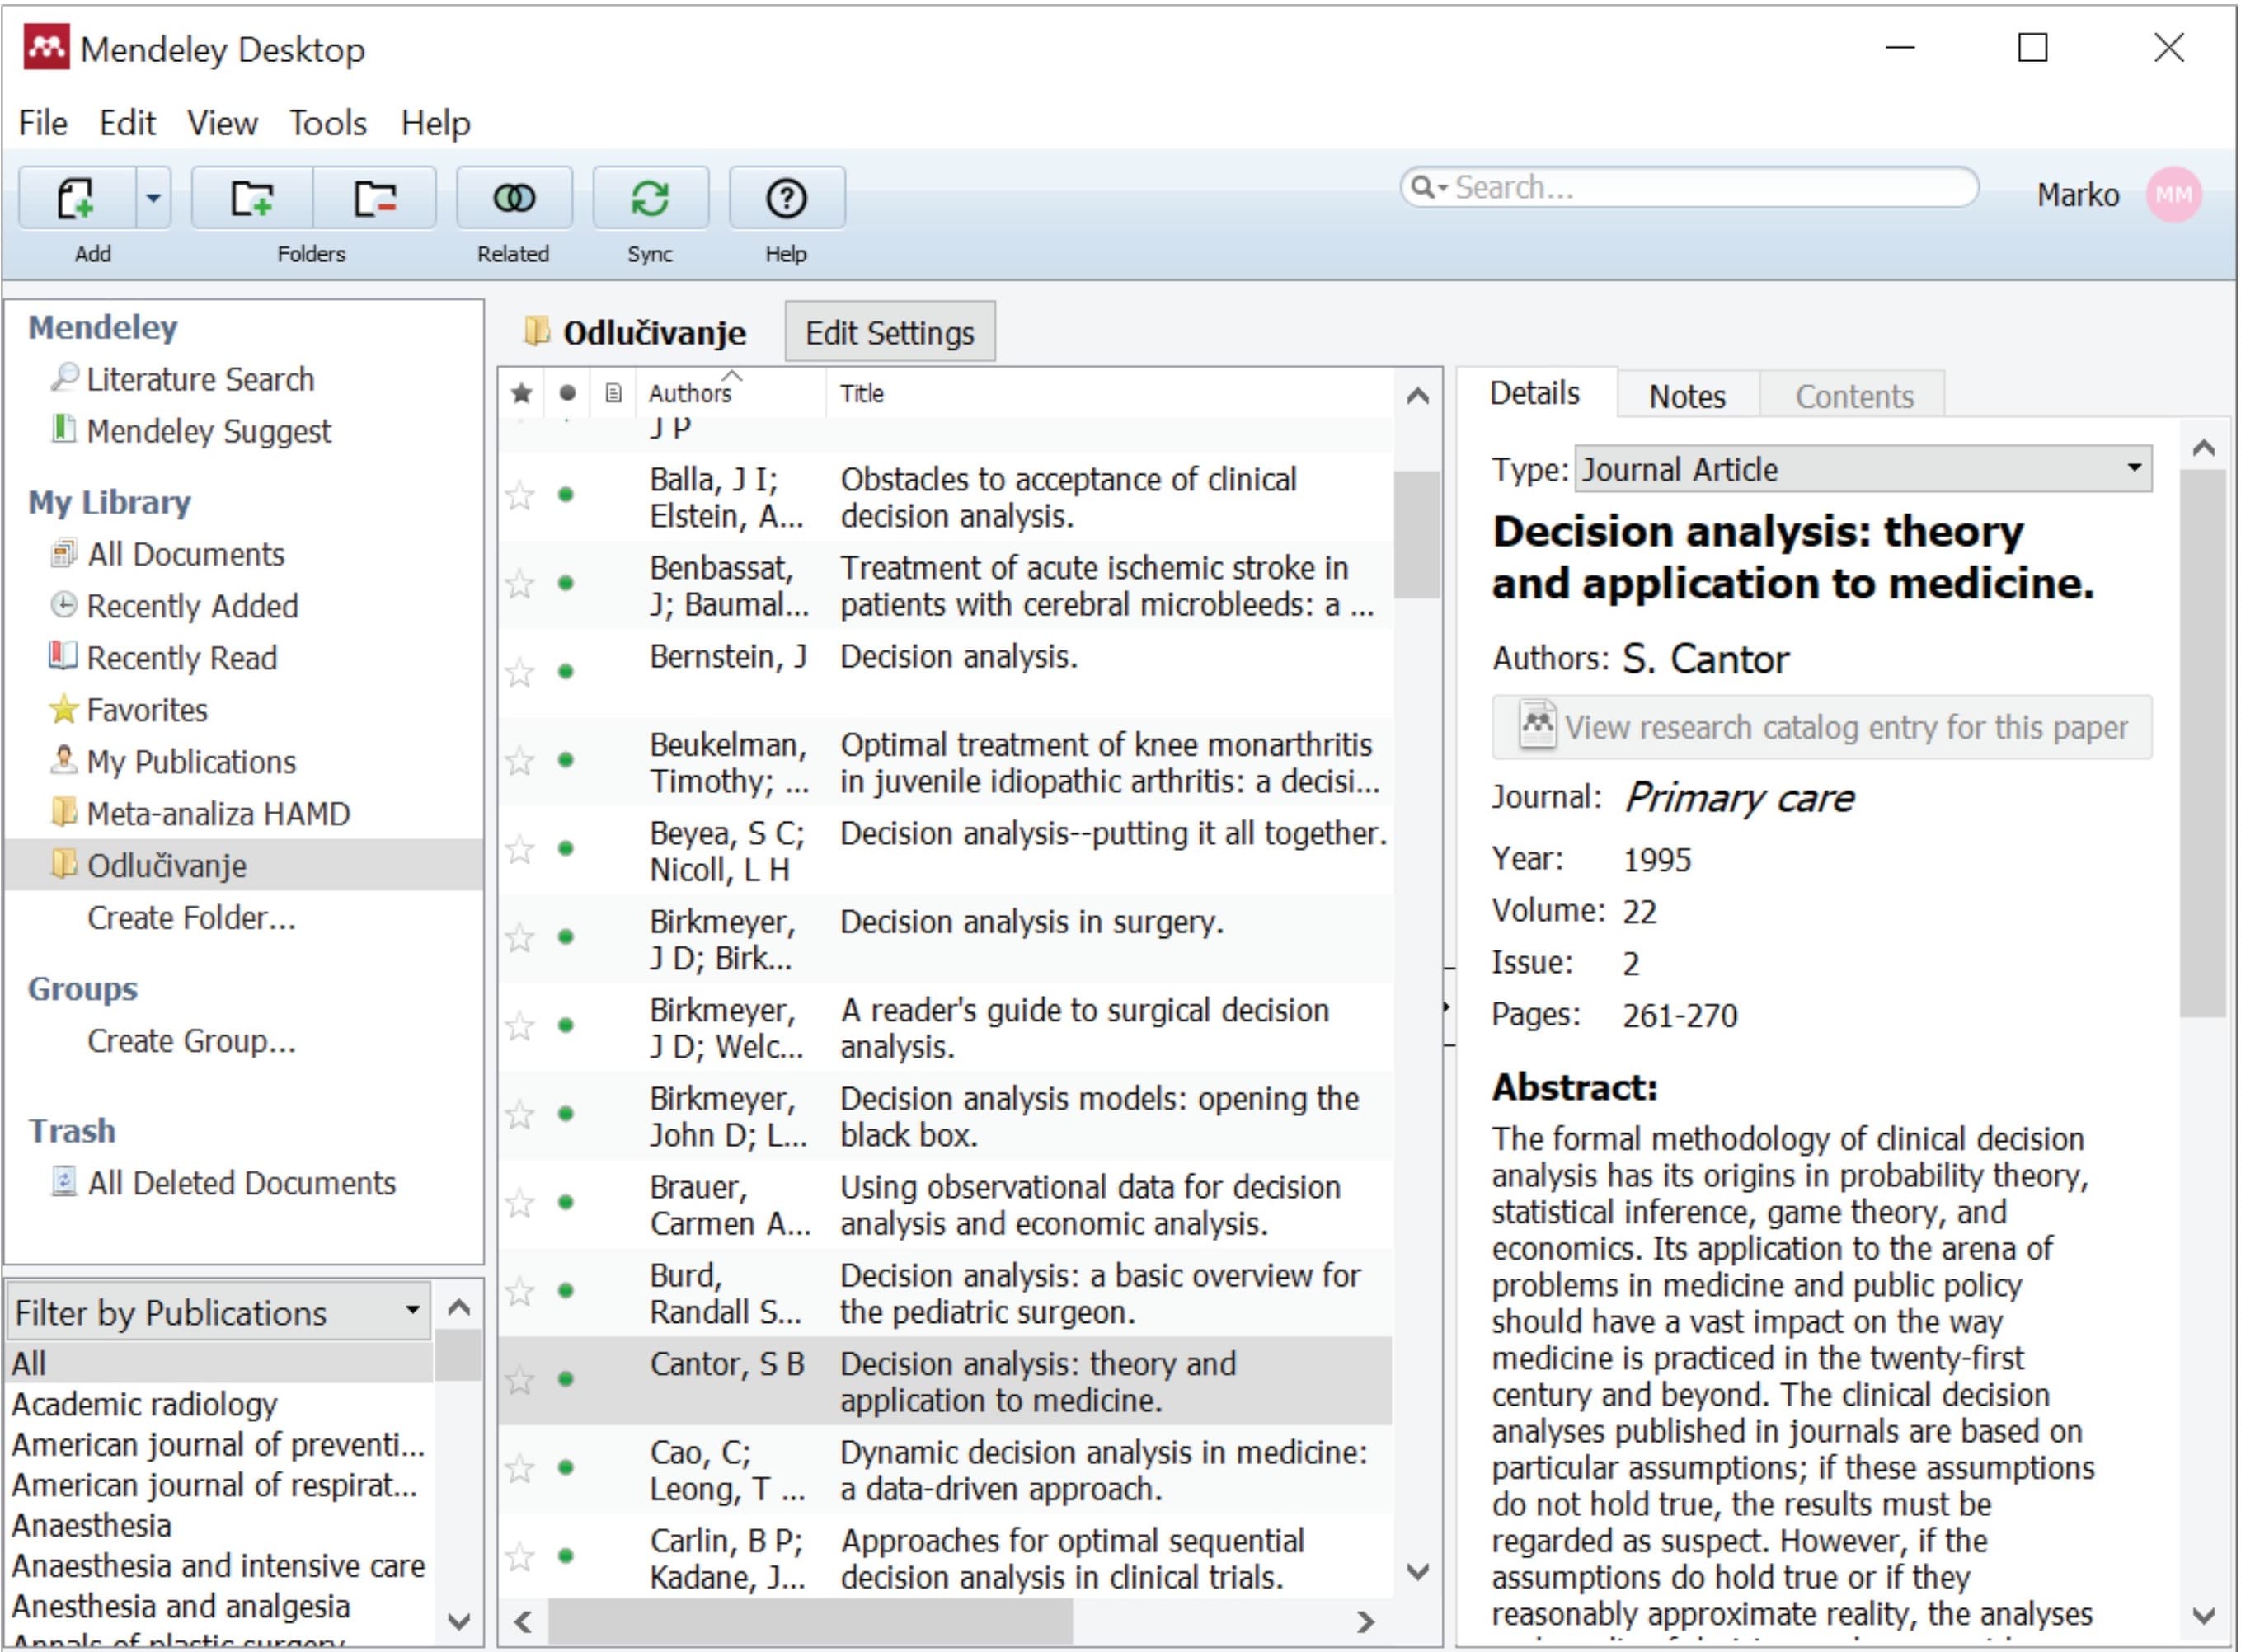This screenshot has width=2241, height=1652.
Task: Open Recently Read list
Action: (181, 658)
